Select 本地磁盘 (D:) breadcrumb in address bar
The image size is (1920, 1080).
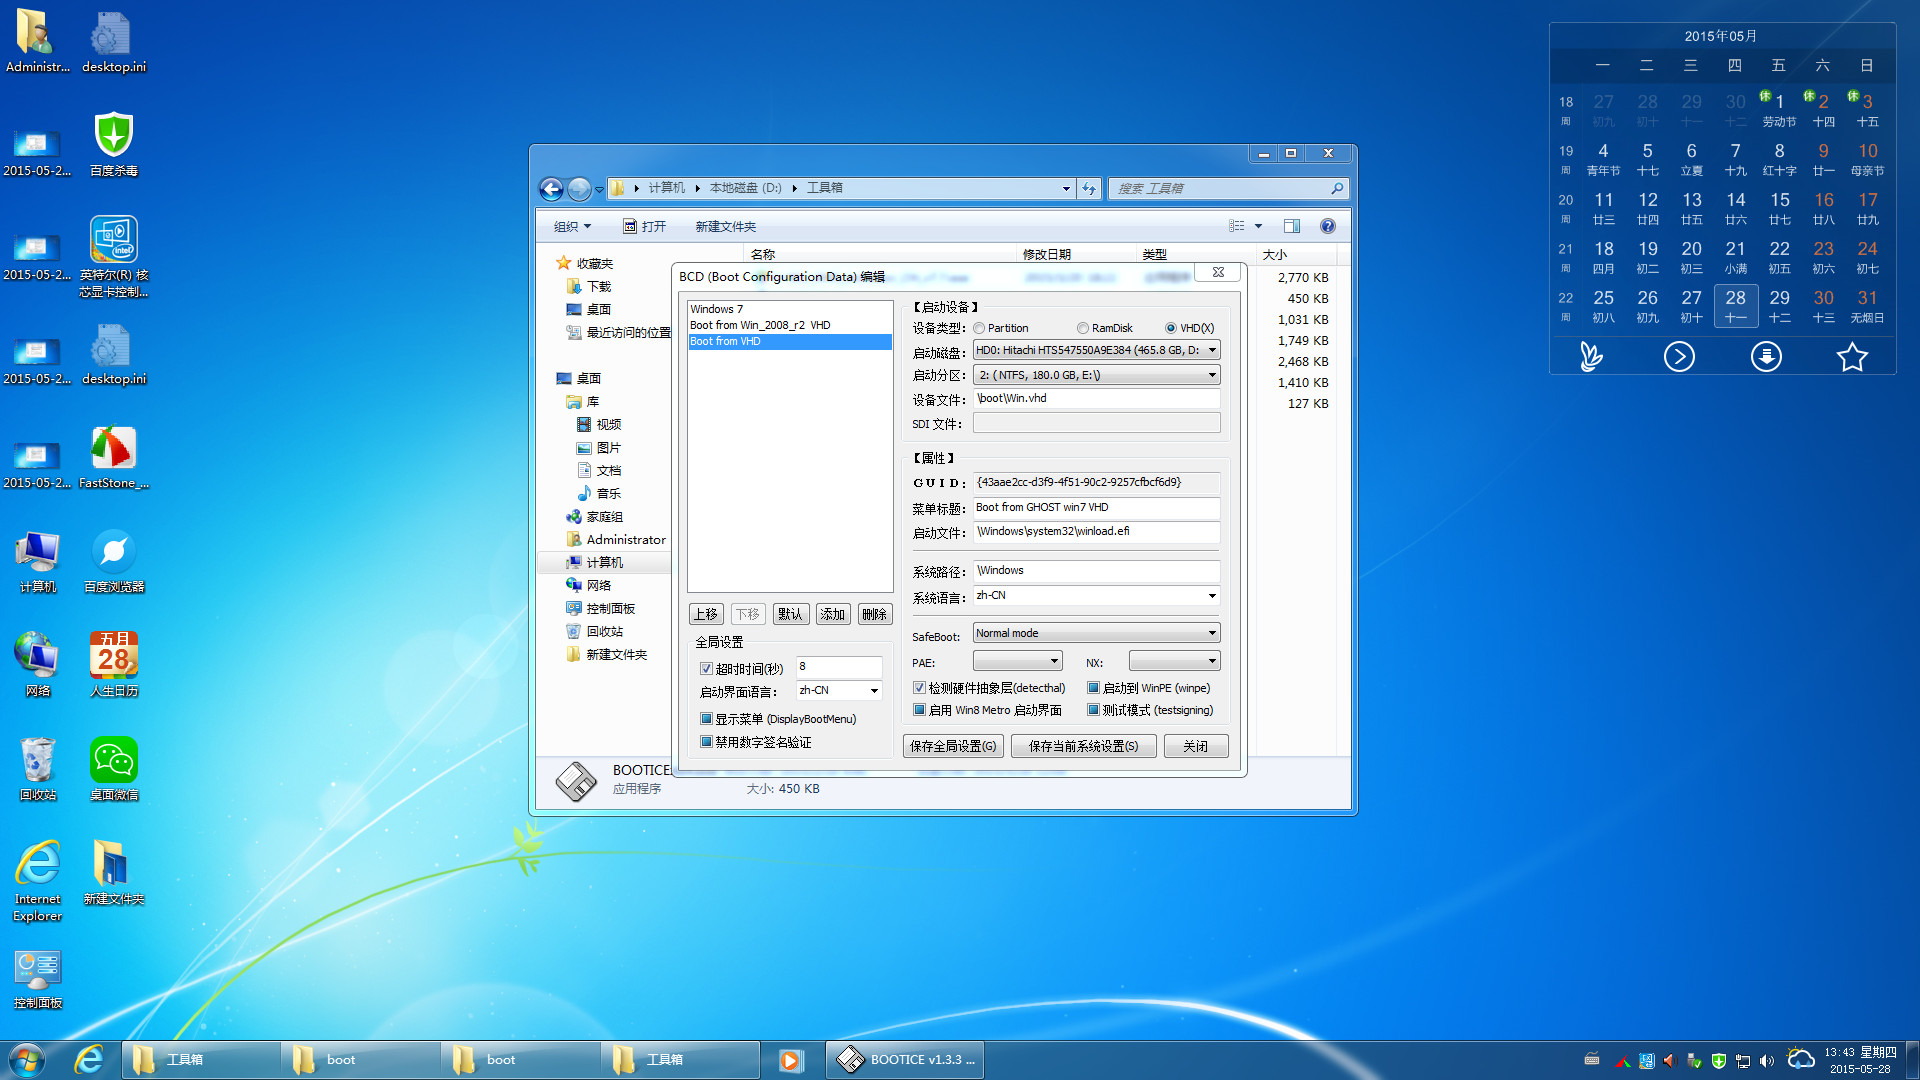pyautogui.click(x=745, y=188)
